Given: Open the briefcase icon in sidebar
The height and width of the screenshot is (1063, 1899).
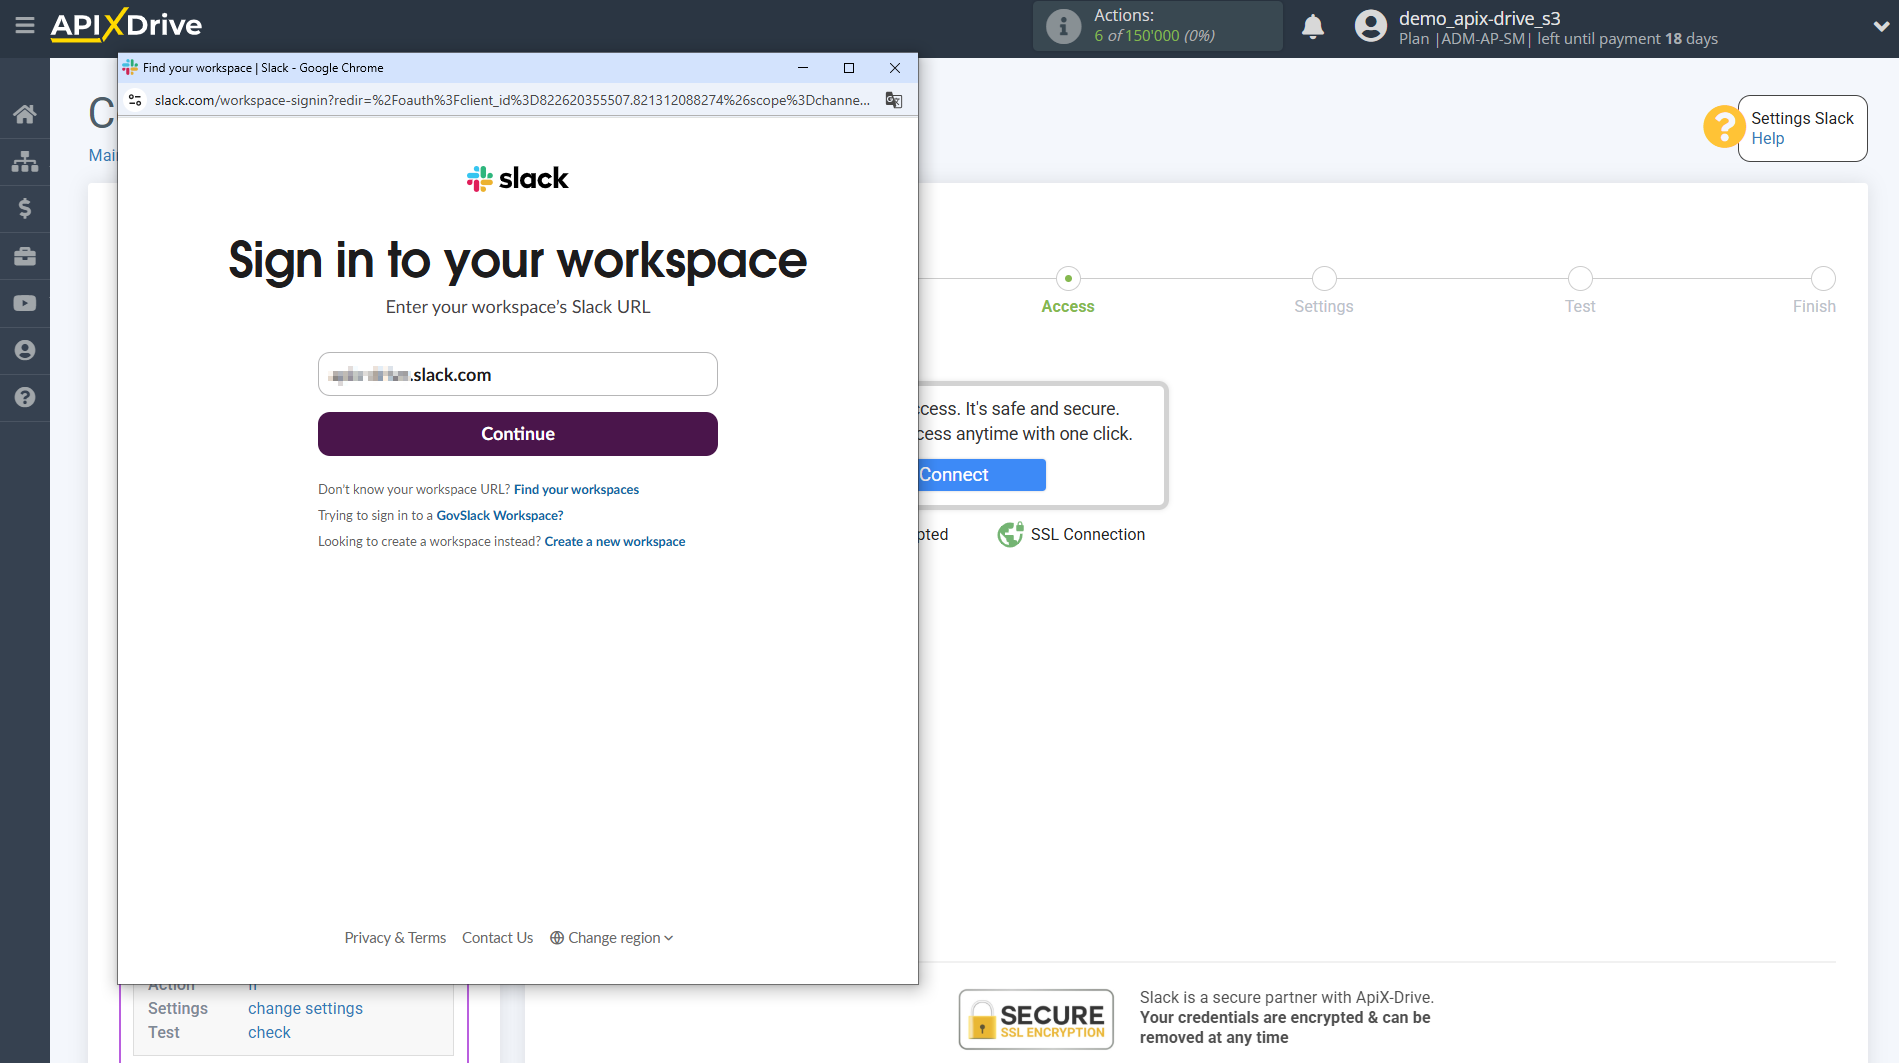Looking at the screenshot, I should pyautogui.click(x=25, y=256).
